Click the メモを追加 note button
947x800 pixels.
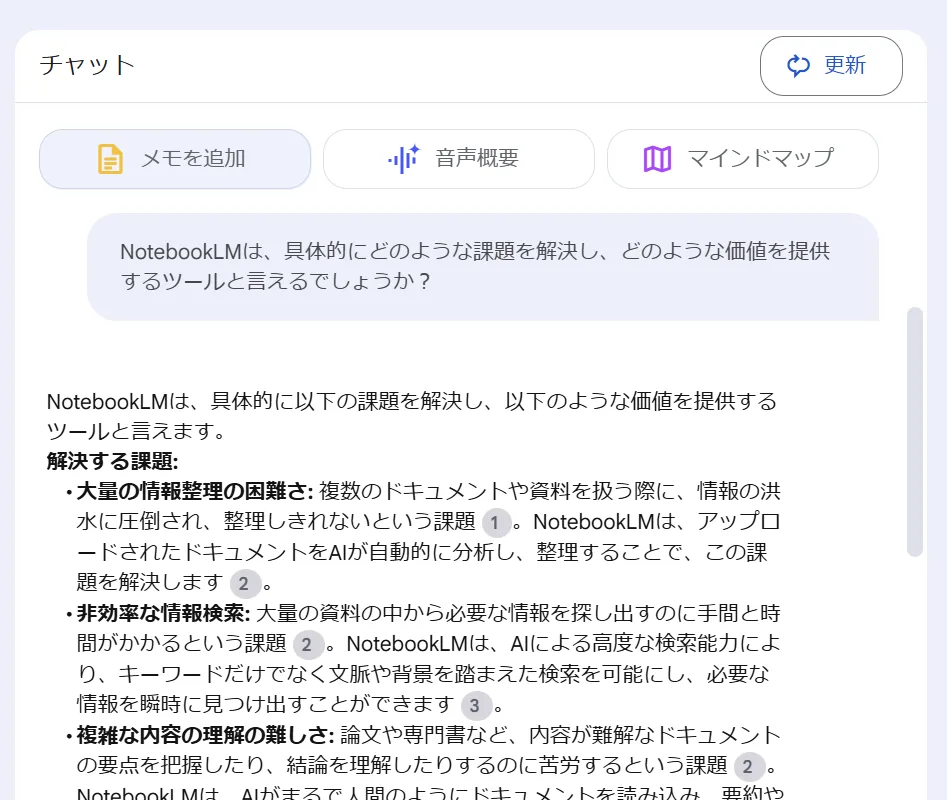175,159
